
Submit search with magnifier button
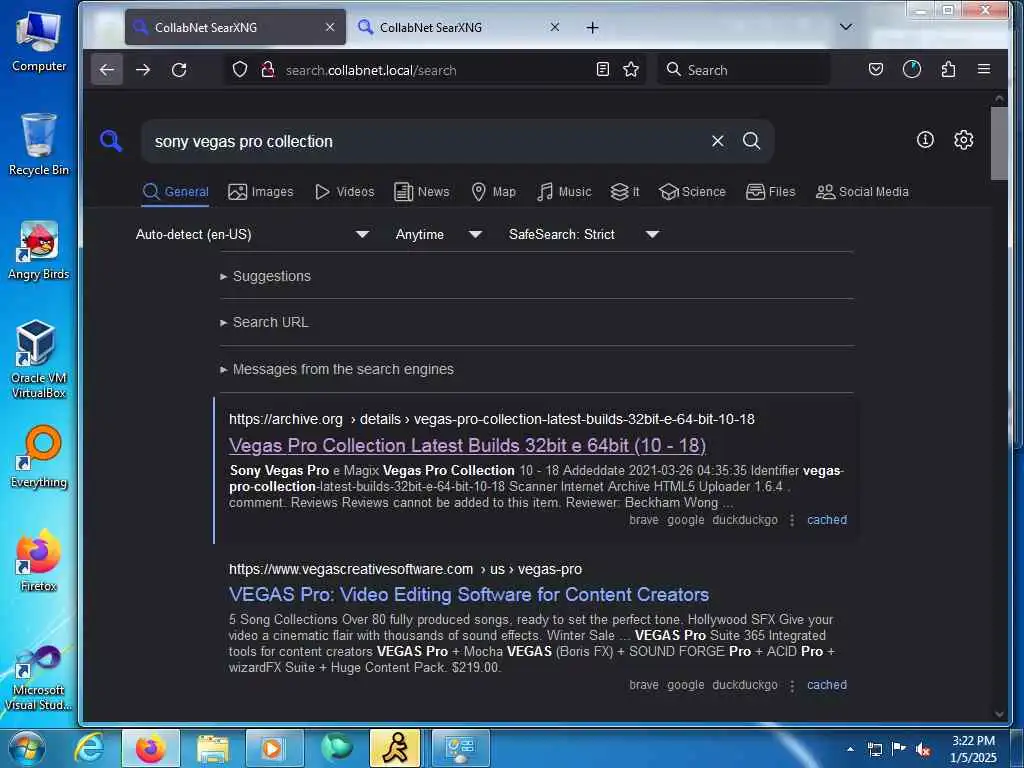(x=752, y=141)
